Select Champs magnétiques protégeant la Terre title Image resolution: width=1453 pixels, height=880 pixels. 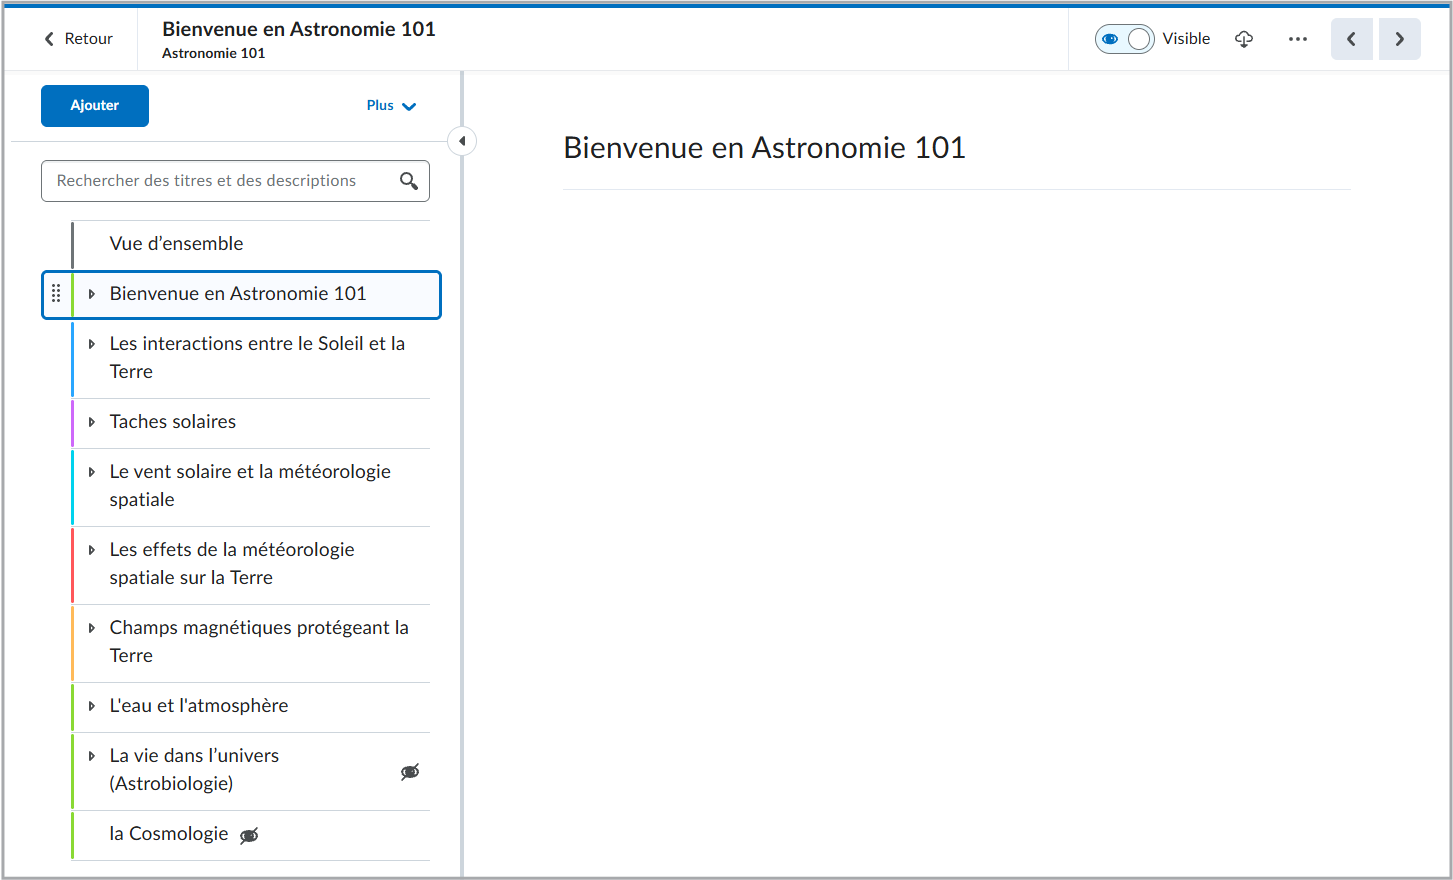click(259, 642)
